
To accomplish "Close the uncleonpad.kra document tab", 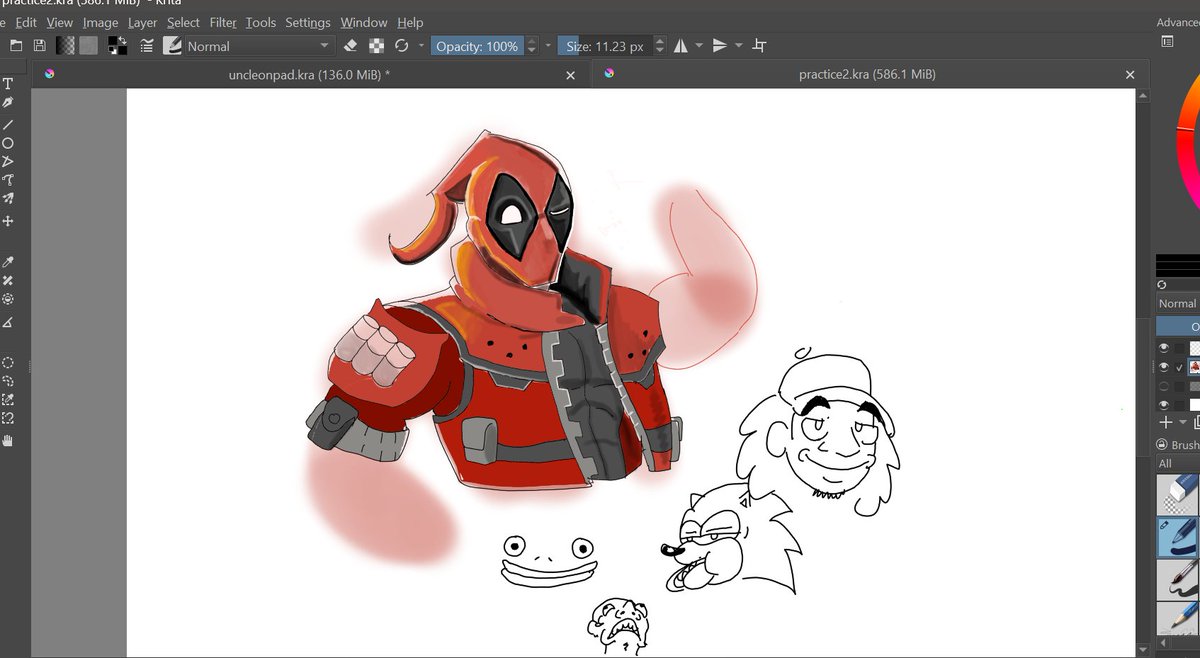I will (x=571, y=75).
